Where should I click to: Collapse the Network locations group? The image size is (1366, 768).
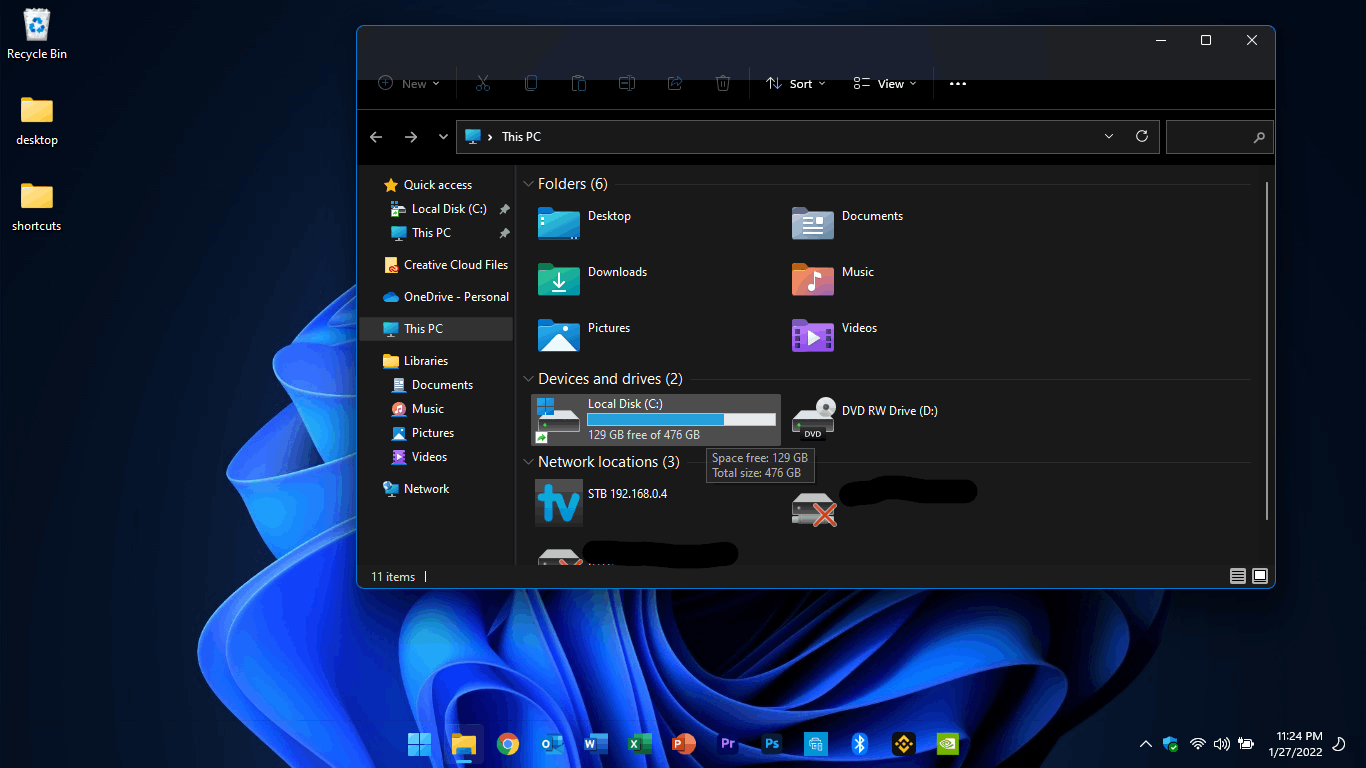coord(528,462)
